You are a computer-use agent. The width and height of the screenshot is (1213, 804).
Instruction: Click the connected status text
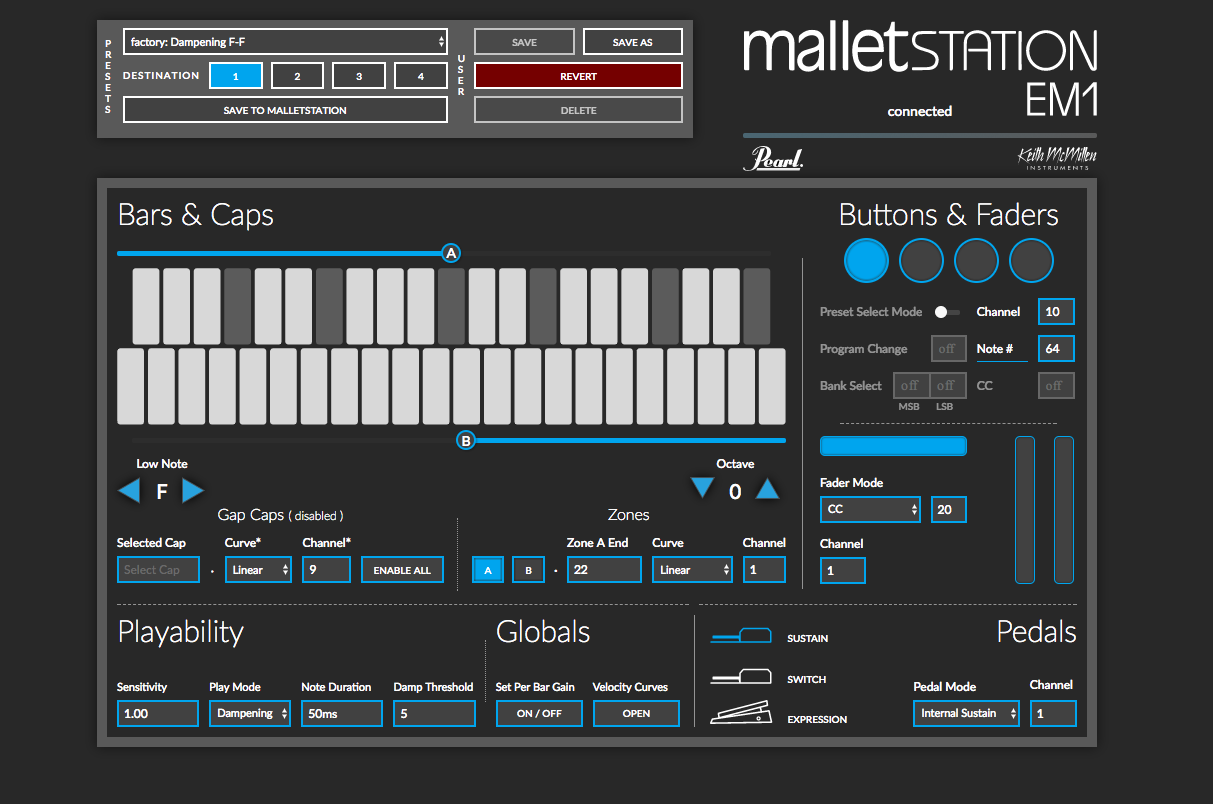pyautogui.click(x=920, y=111)
